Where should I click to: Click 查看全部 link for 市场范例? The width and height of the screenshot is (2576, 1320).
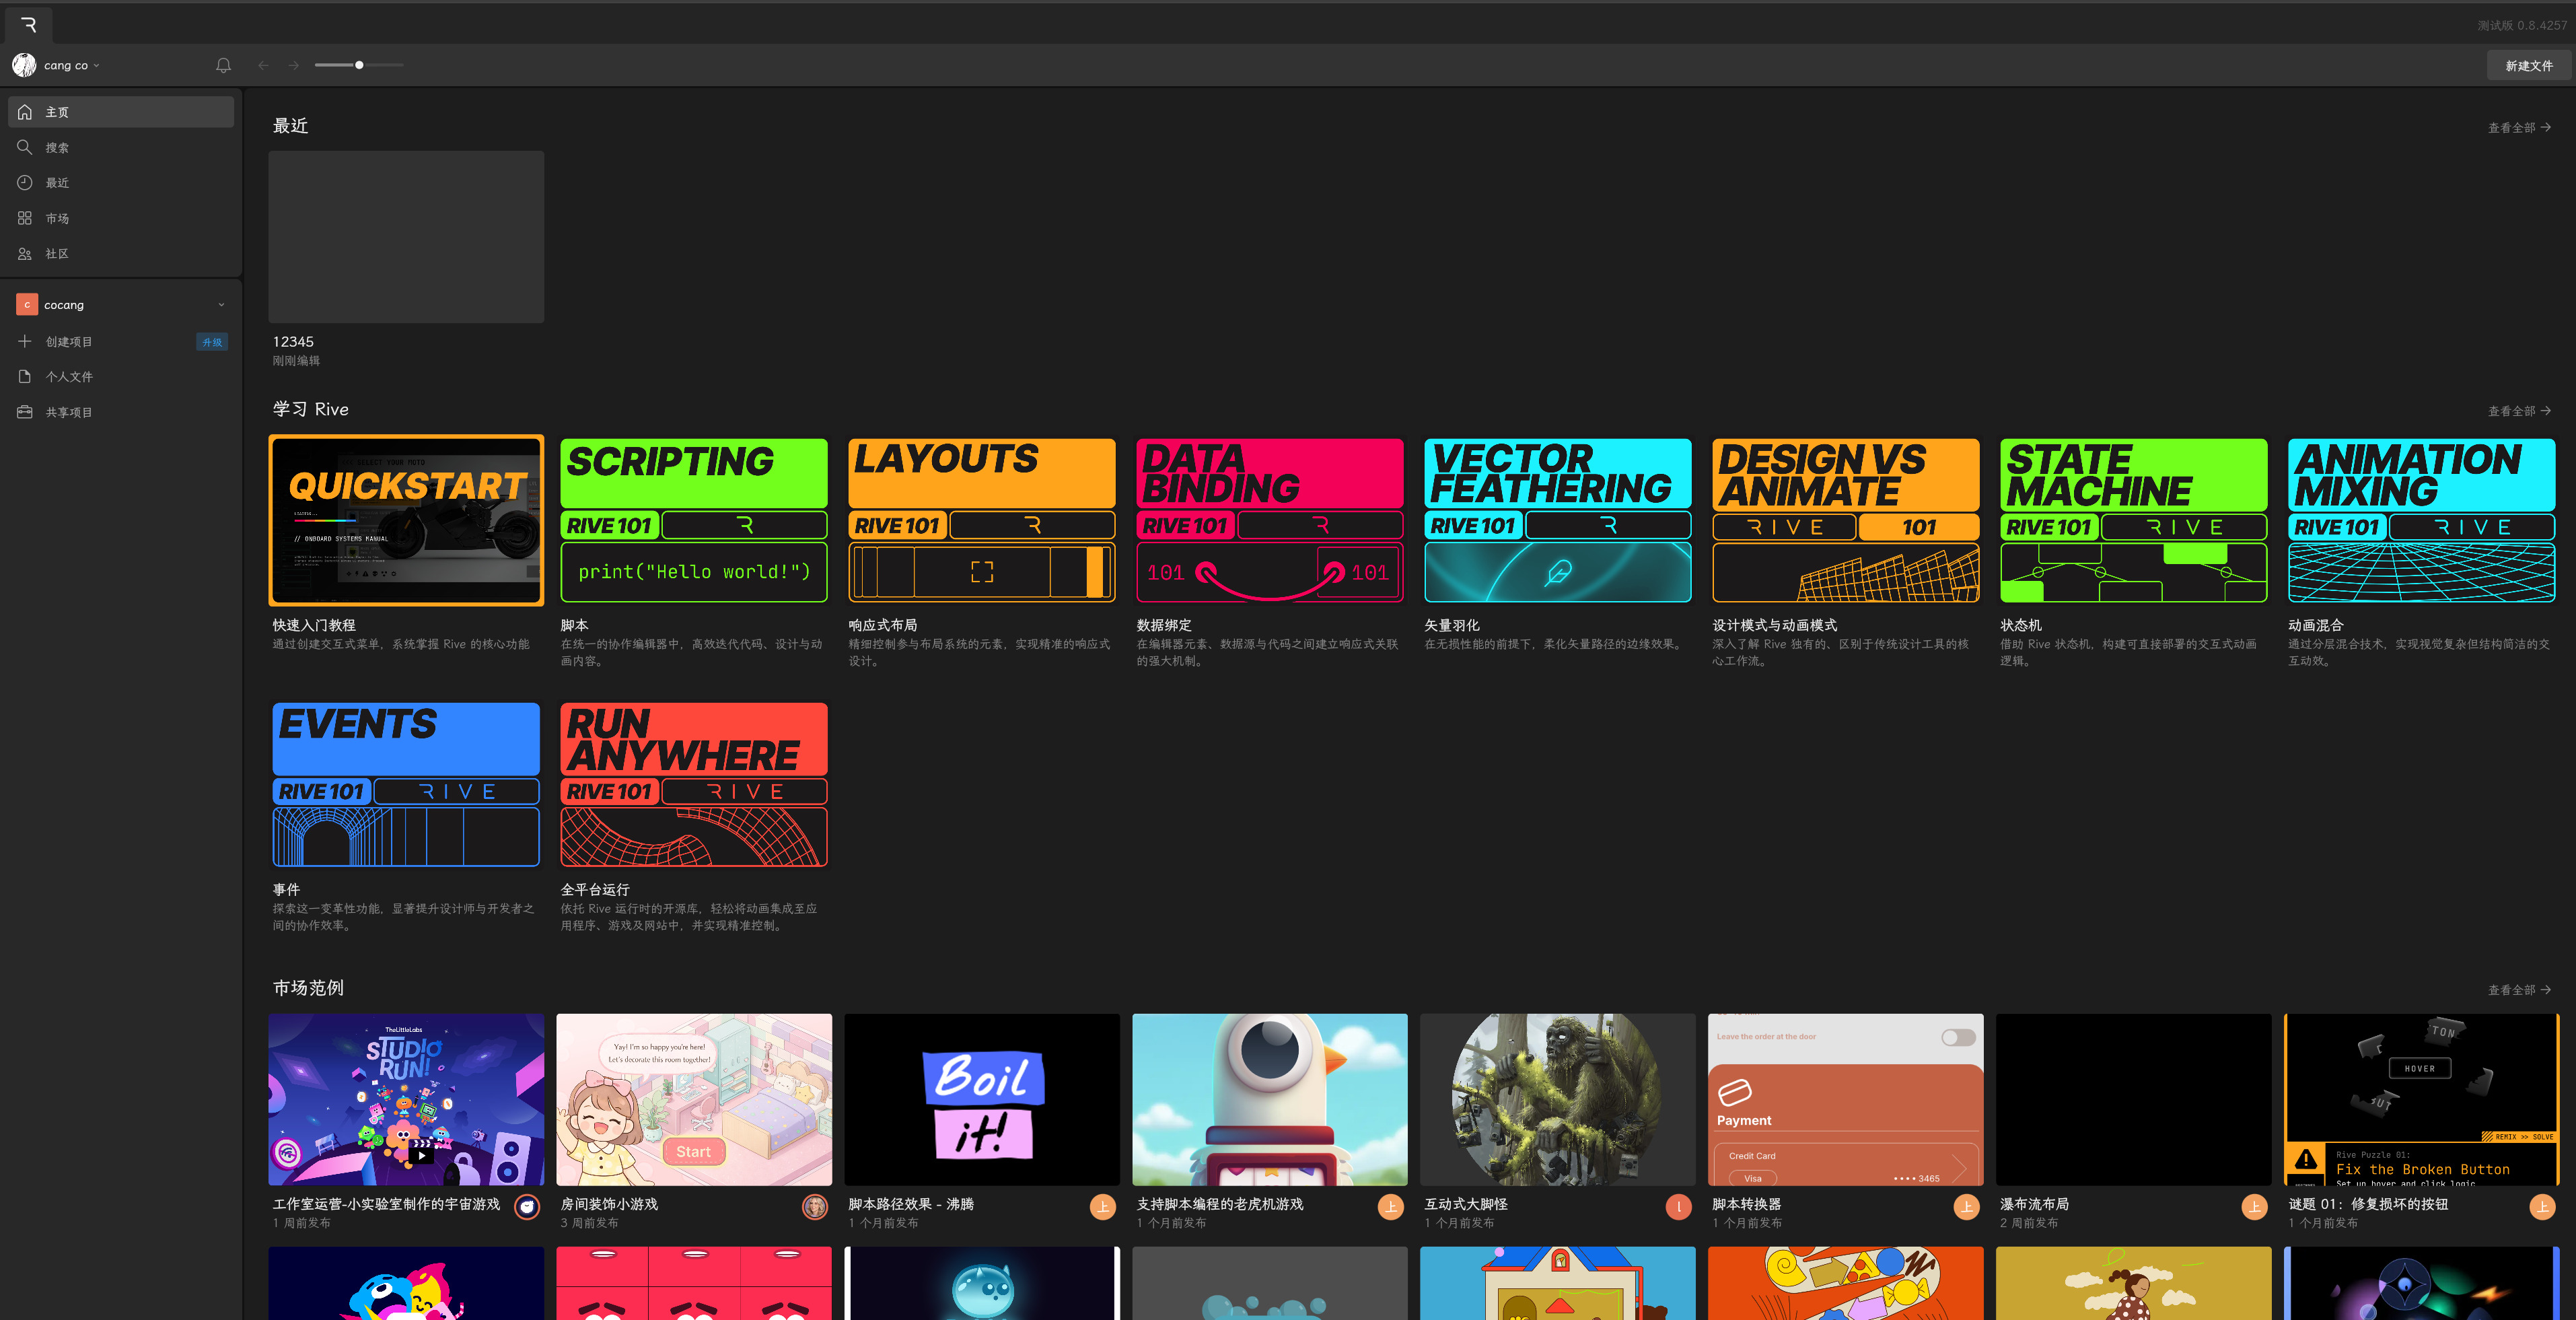pos(2518,990)
